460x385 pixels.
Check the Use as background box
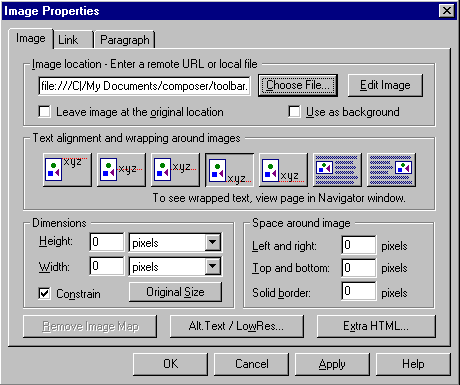pos(294,112)
